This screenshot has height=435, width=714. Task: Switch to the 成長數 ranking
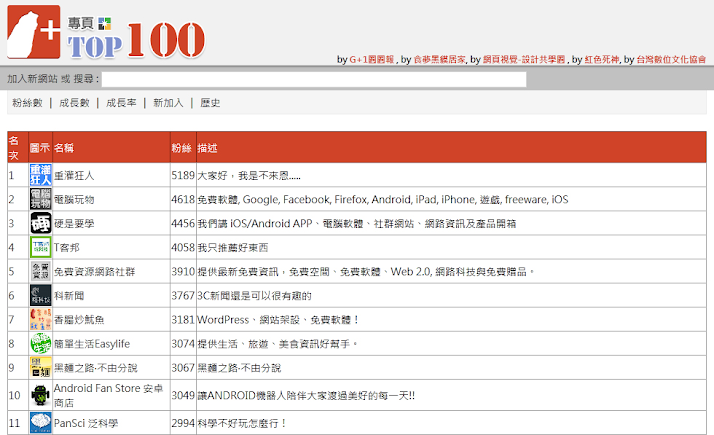coord(74,103)
